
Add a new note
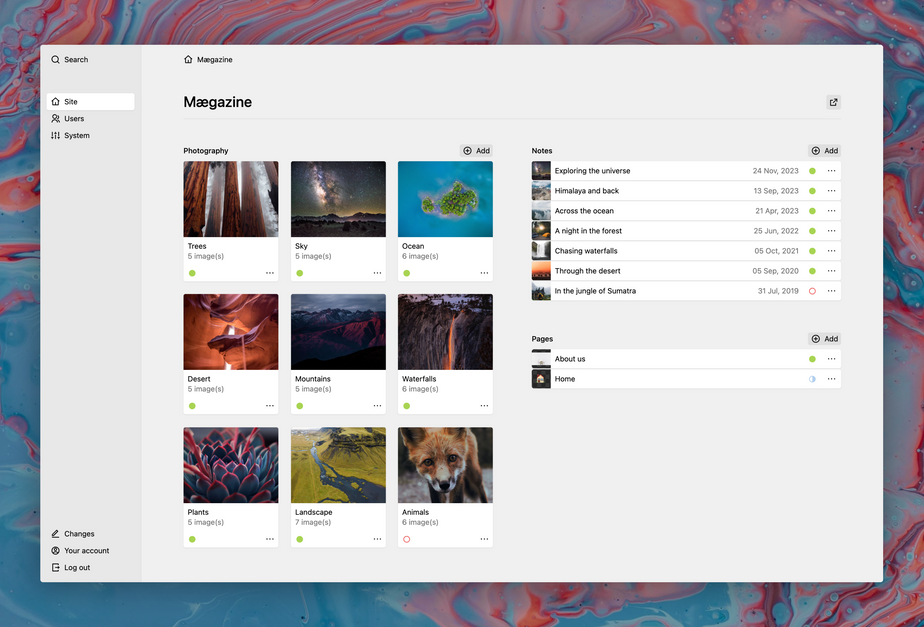(824, 151)
